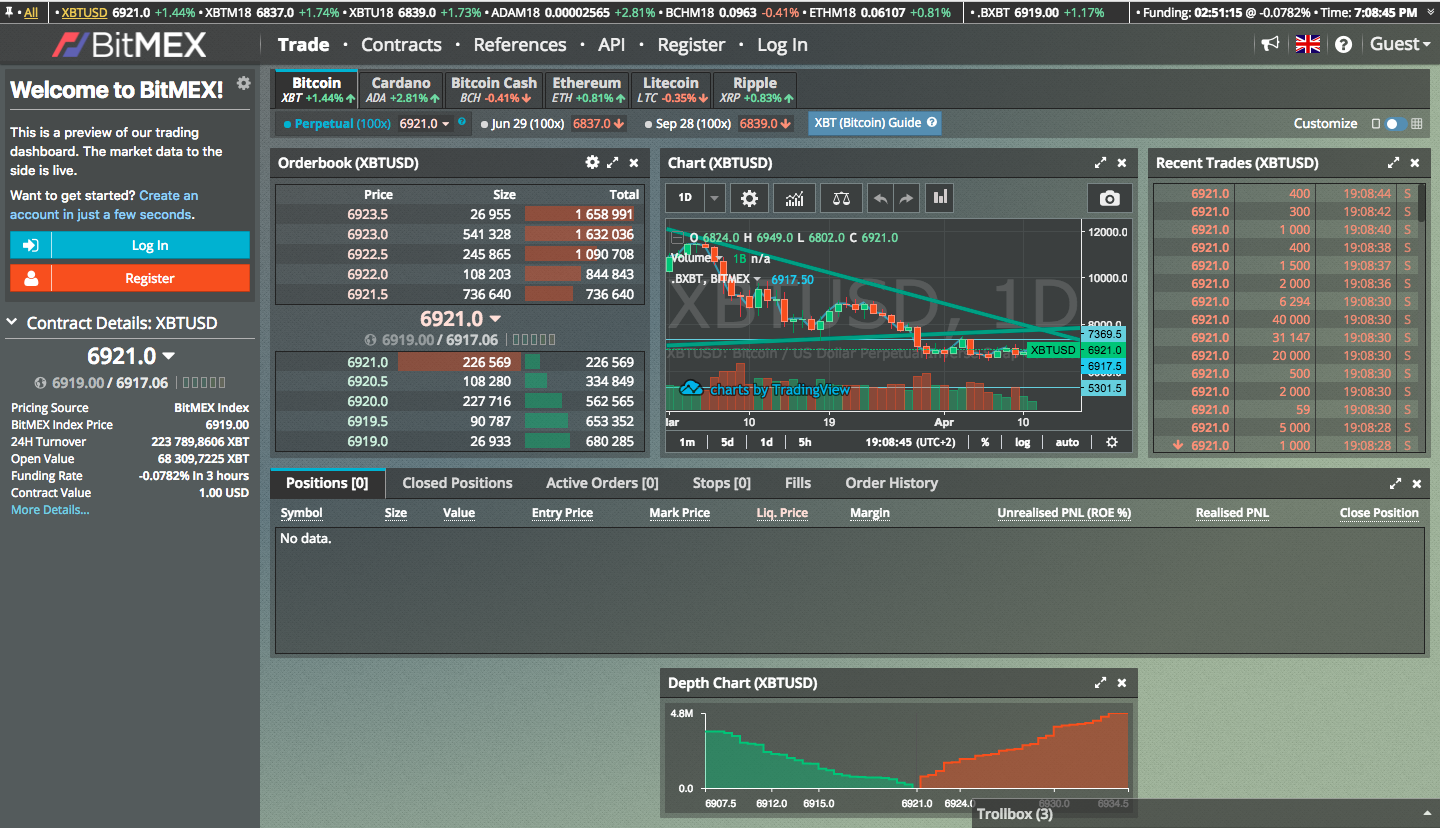Open the Order History tab

(x=892, y=483)
